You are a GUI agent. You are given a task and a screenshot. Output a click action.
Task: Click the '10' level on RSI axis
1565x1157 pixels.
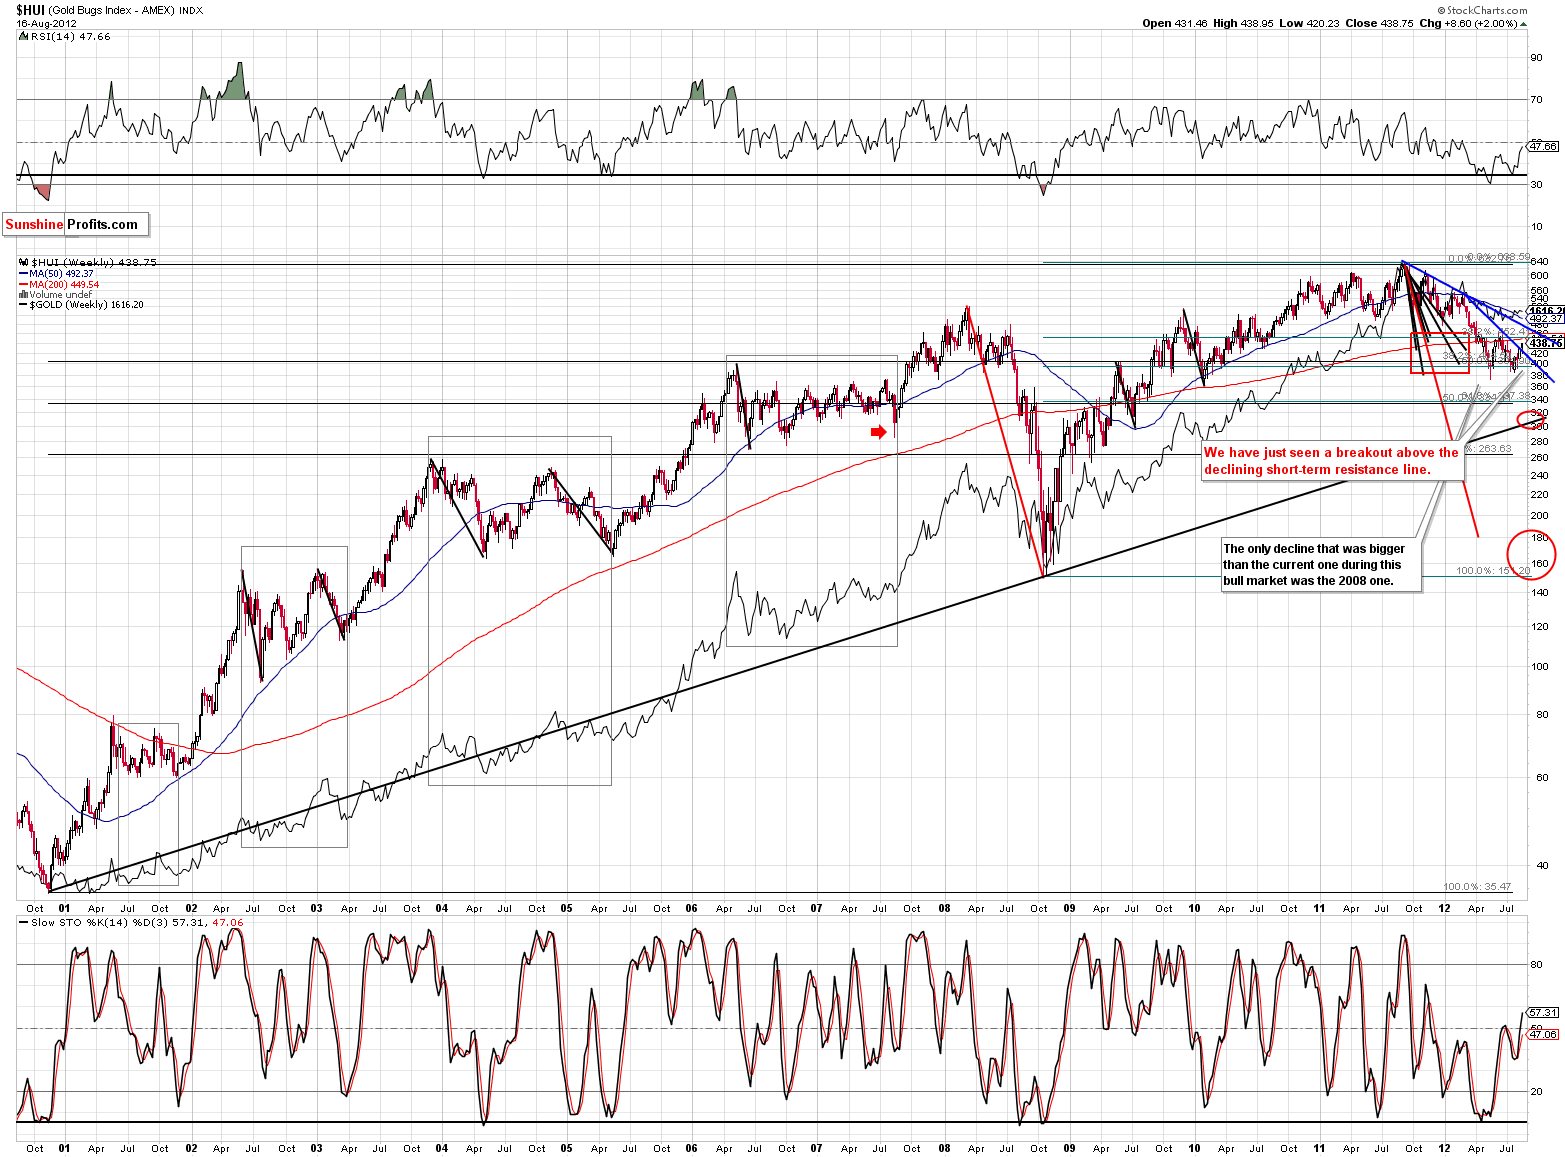coord(1537,226)
